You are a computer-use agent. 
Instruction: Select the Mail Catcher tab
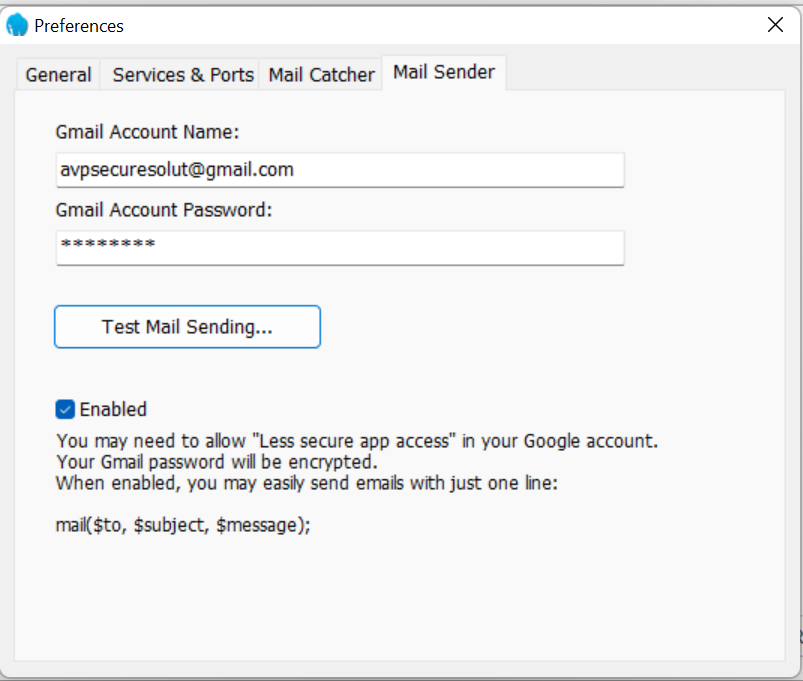tap(321, 75)
